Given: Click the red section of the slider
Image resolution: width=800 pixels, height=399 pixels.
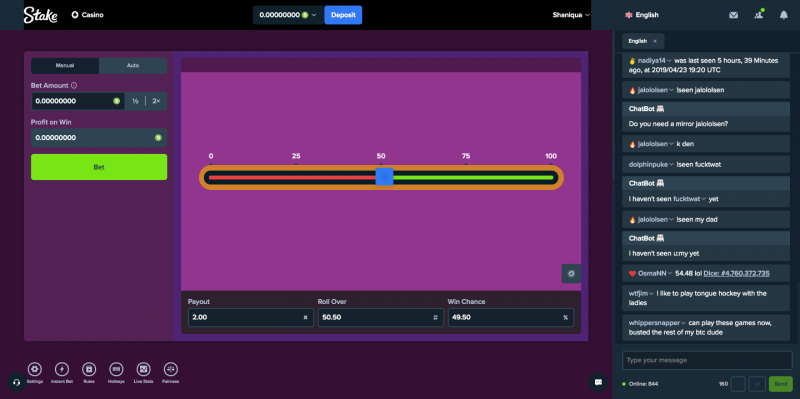Looking at the screenshot, I should click(292, 178).
